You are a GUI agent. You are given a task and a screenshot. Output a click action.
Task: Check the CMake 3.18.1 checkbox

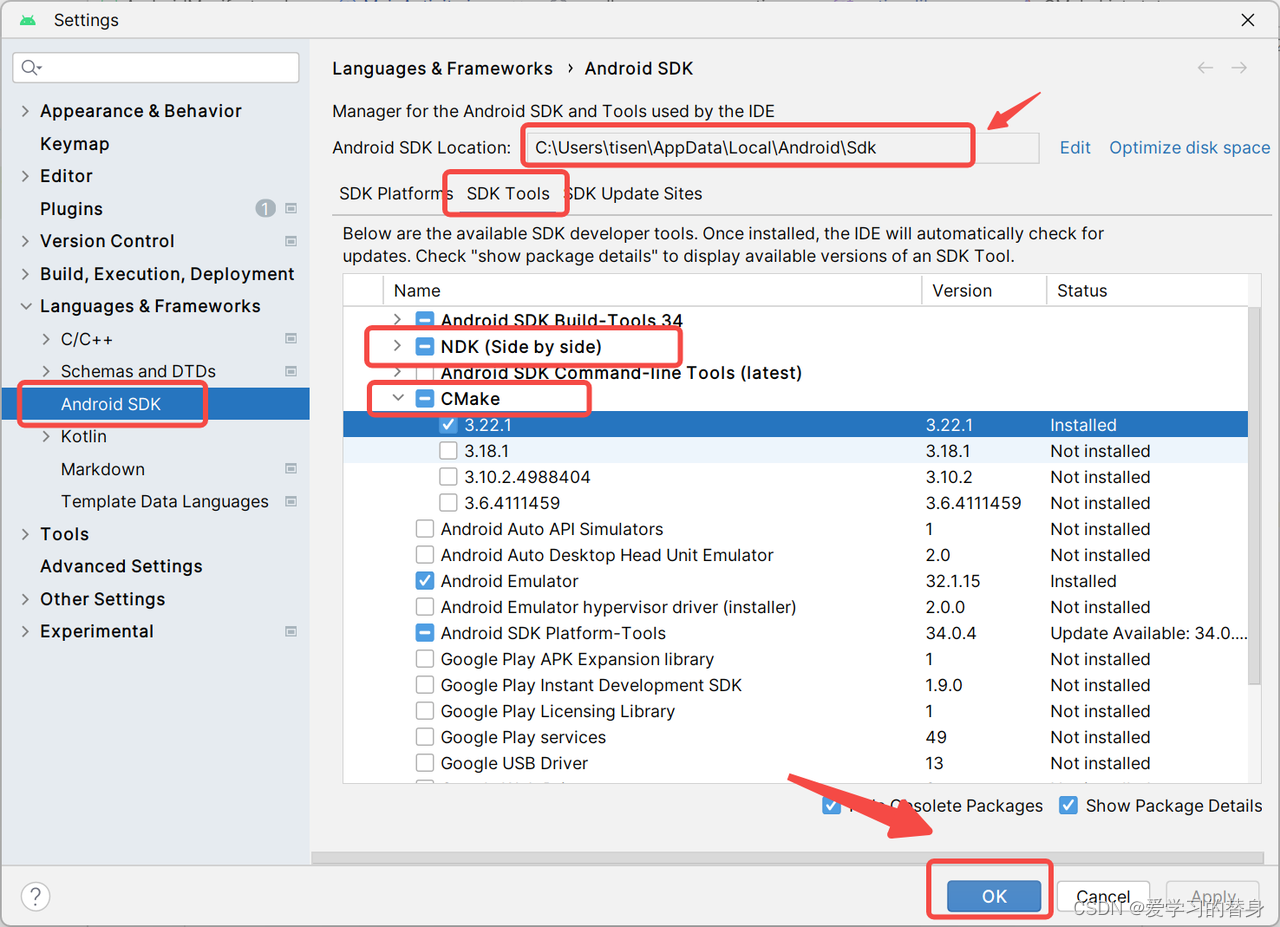(x=448, y=451)
